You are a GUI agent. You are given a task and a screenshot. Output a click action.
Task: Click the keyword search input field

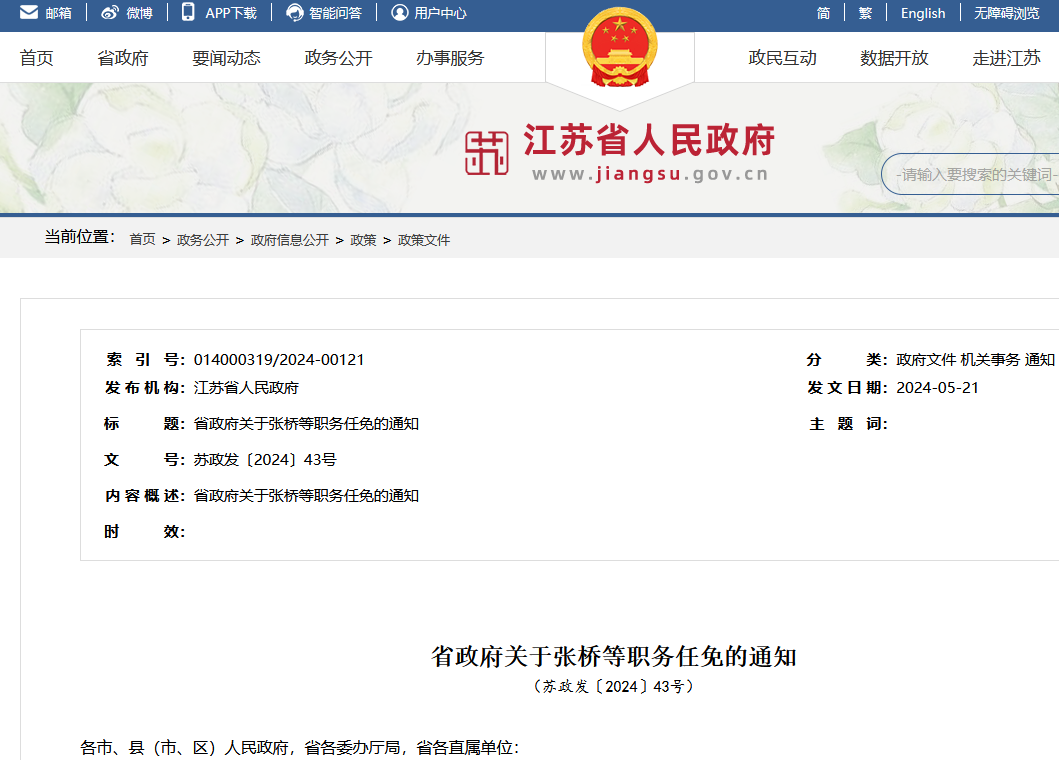click(x=975, y=175)
